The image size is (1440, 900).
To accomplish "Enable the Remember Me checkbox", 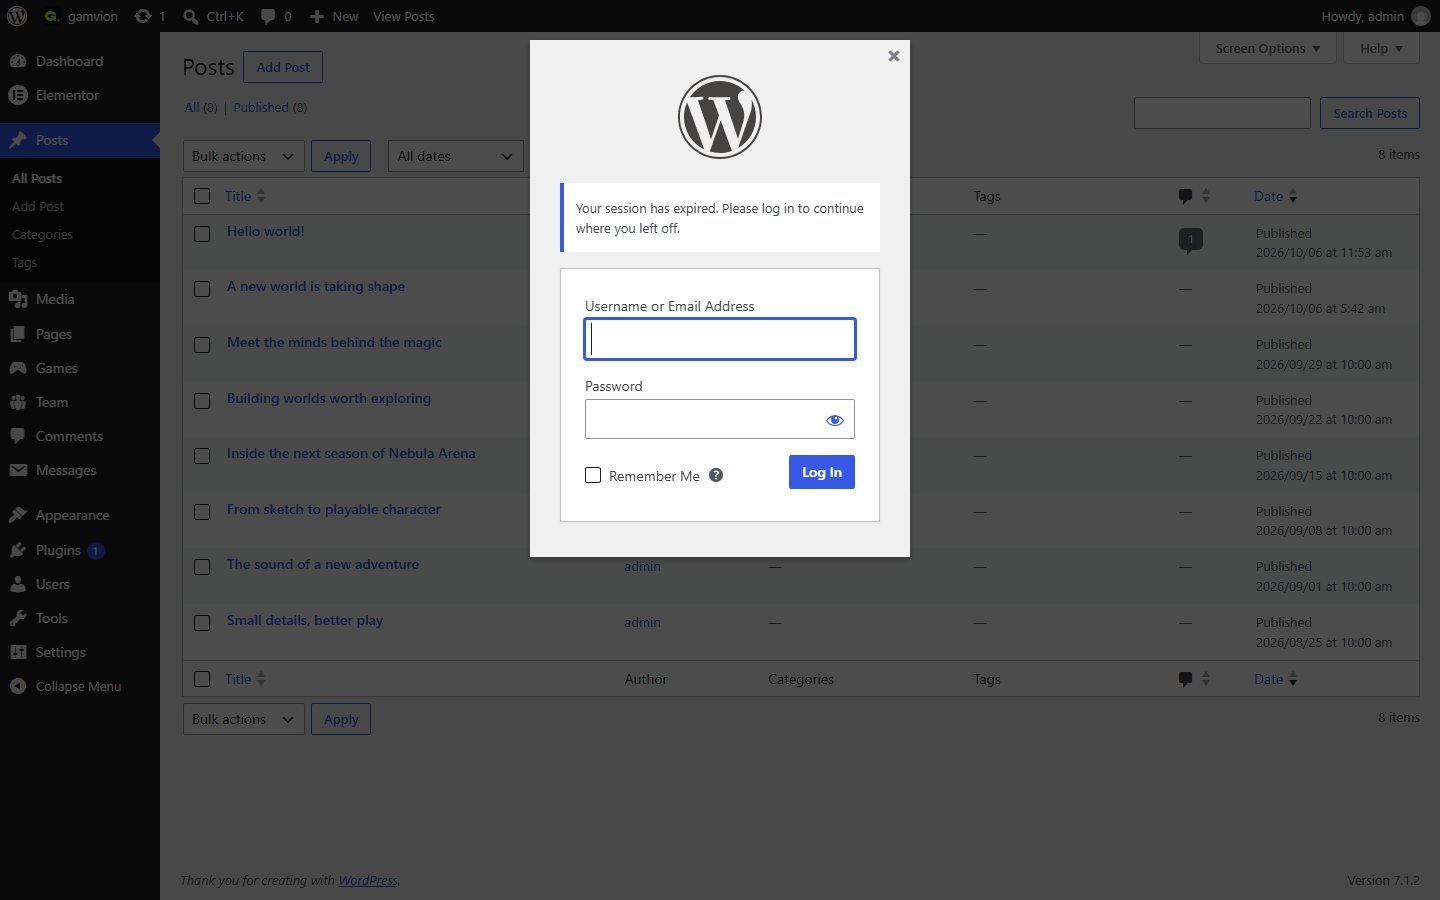I will coord(593,475).
